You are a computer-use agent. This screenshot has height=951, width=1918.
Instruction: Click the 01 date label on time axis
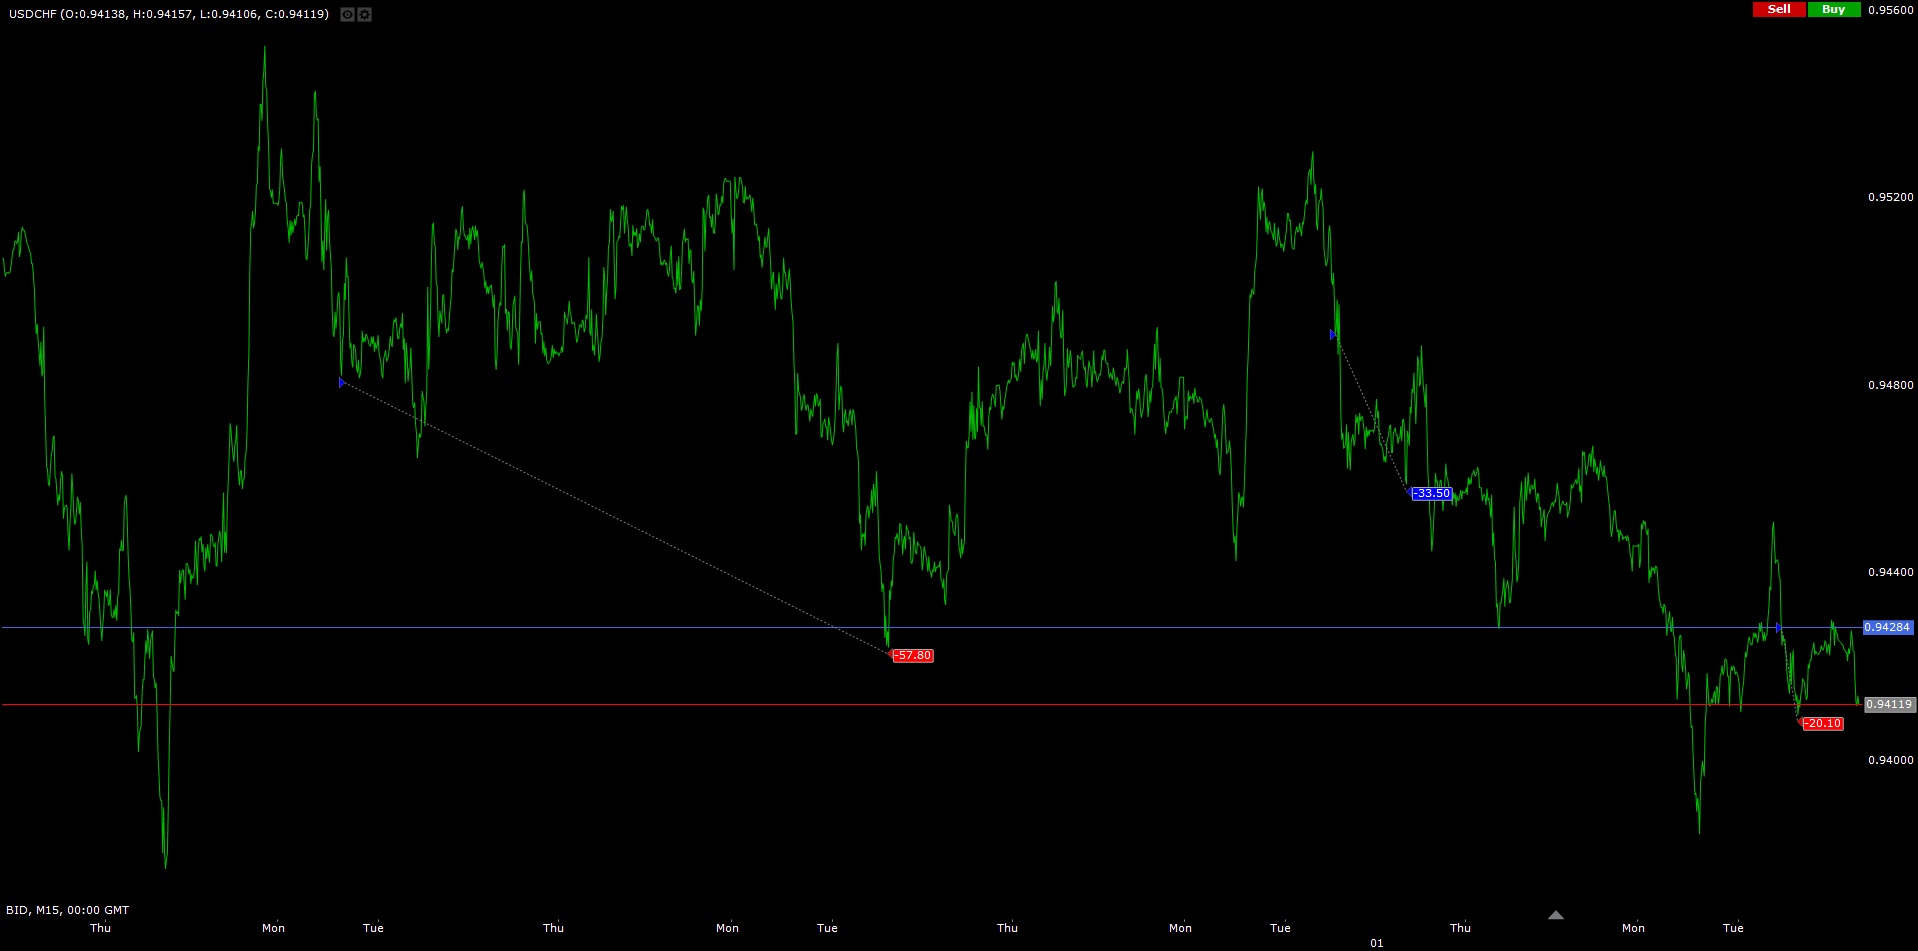tap(1377, 943)
